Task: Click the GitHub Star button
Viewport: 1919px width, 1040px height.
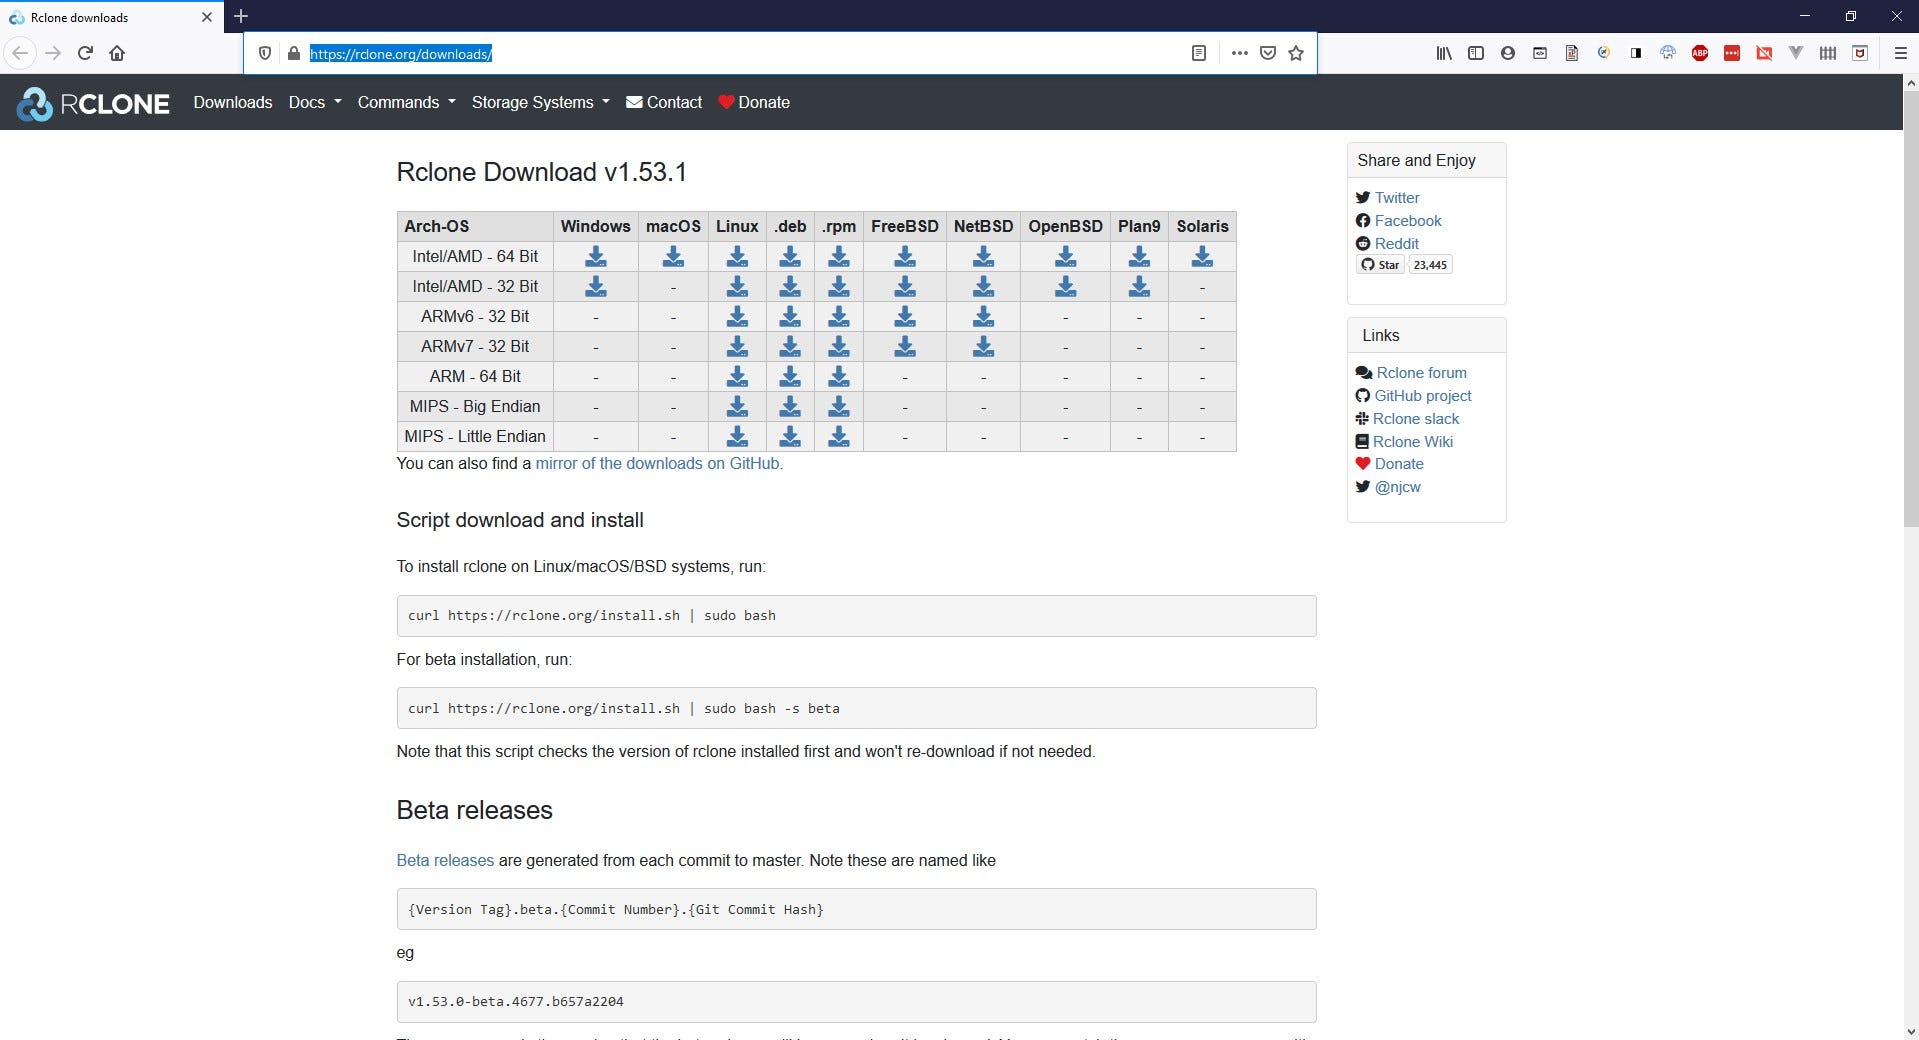Action: tap(1380, 265)
